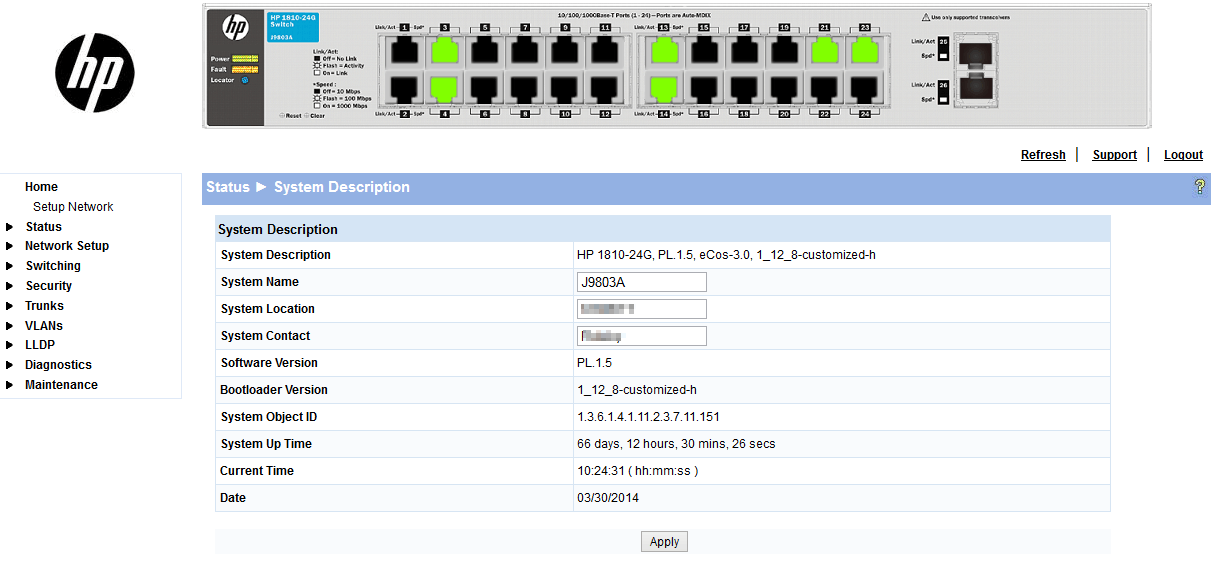This screenshot has height=564, width=1218.
Task: Click port 15 on the switch diagram
Action: (x=704, y=51)
